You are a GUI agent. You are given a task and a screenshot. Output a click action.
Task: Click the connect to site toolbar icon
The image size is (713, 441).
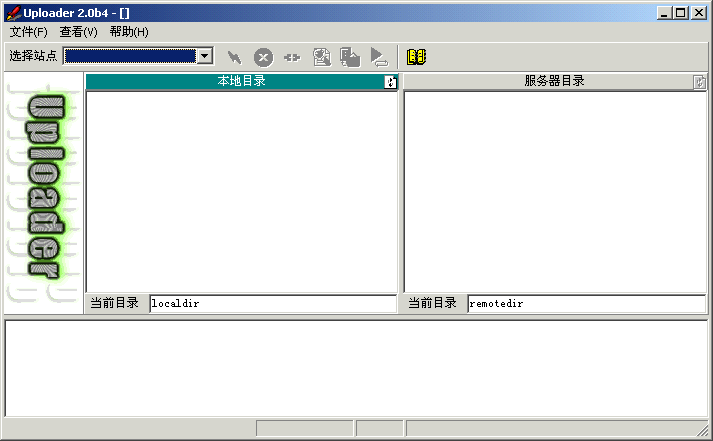(234, 57)
